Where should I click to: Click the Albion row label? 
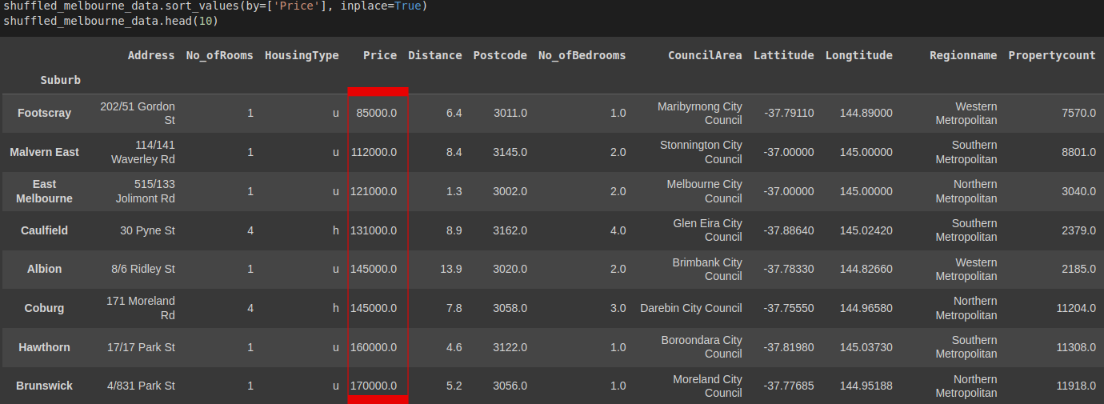pyautogui.click(x=44, y=269)
